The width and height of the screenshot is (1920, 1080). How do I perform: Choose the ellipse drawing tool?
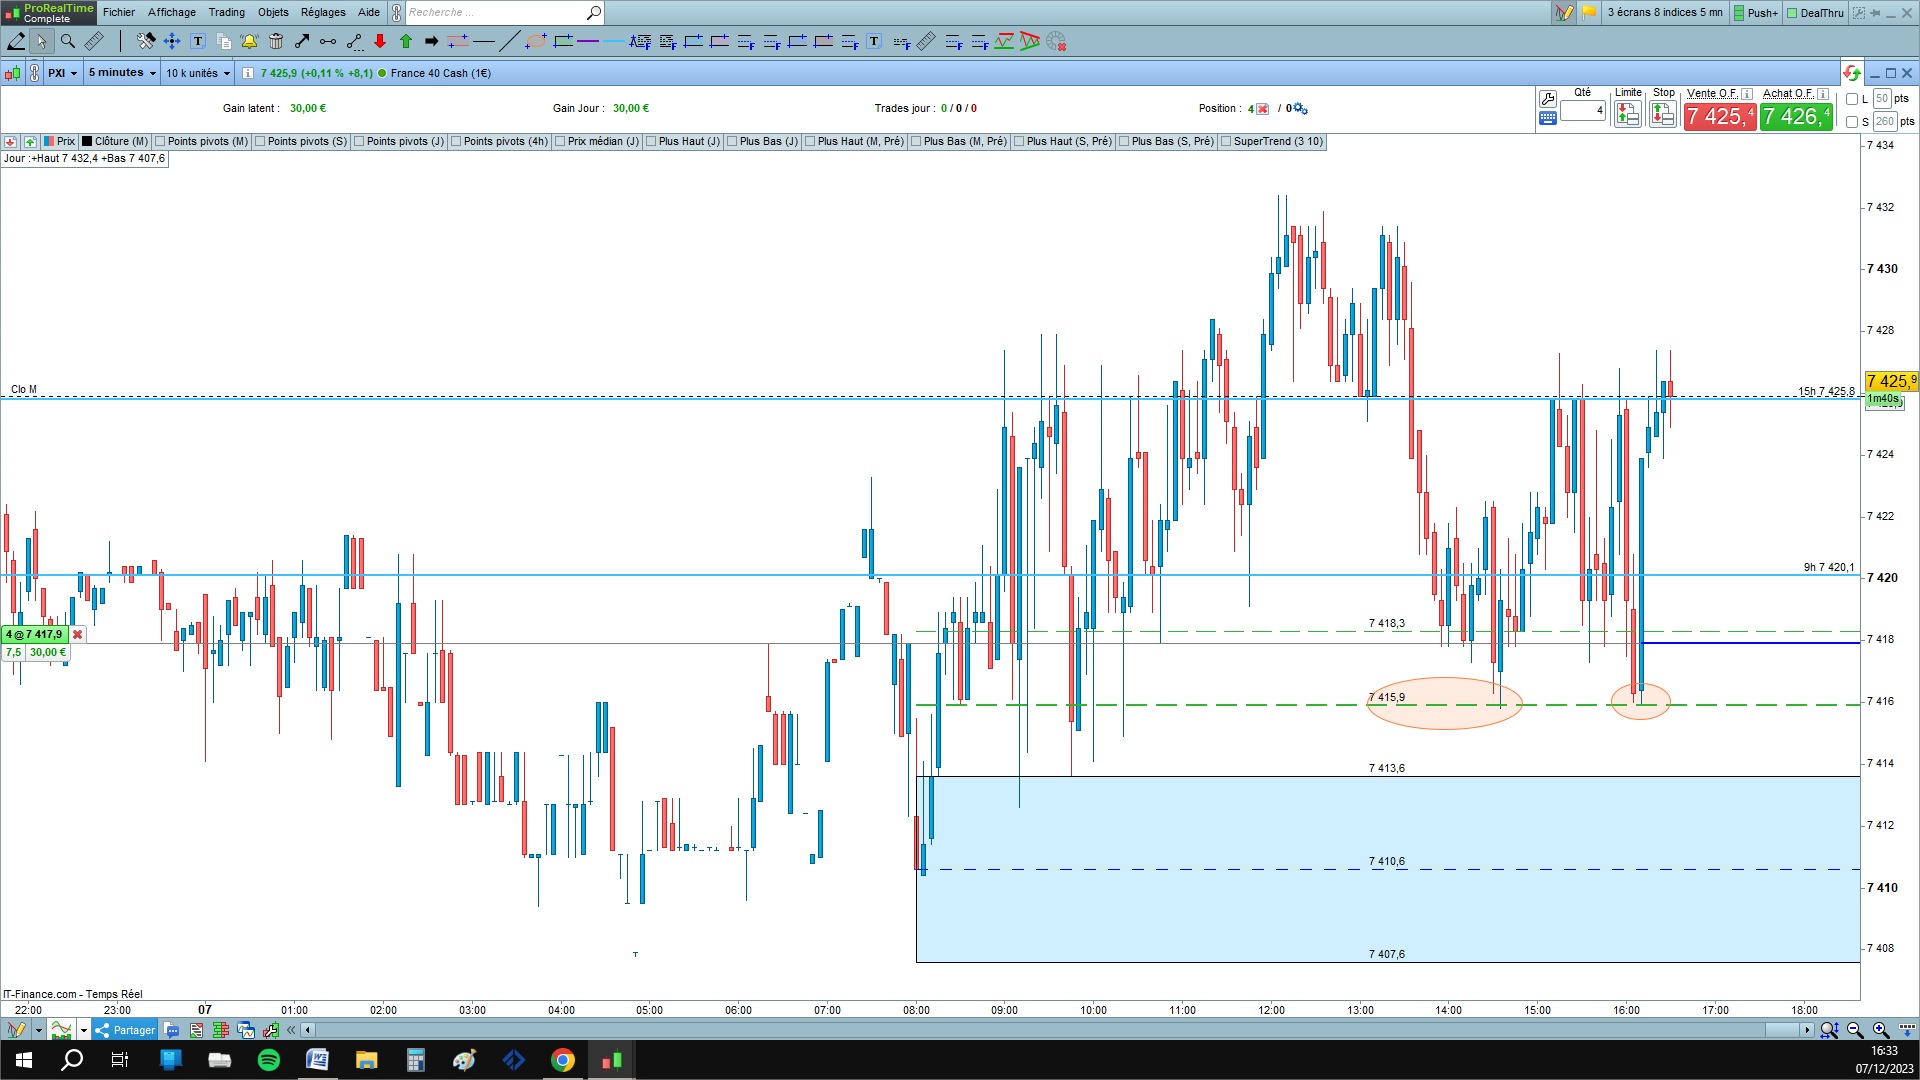point(536,41)
